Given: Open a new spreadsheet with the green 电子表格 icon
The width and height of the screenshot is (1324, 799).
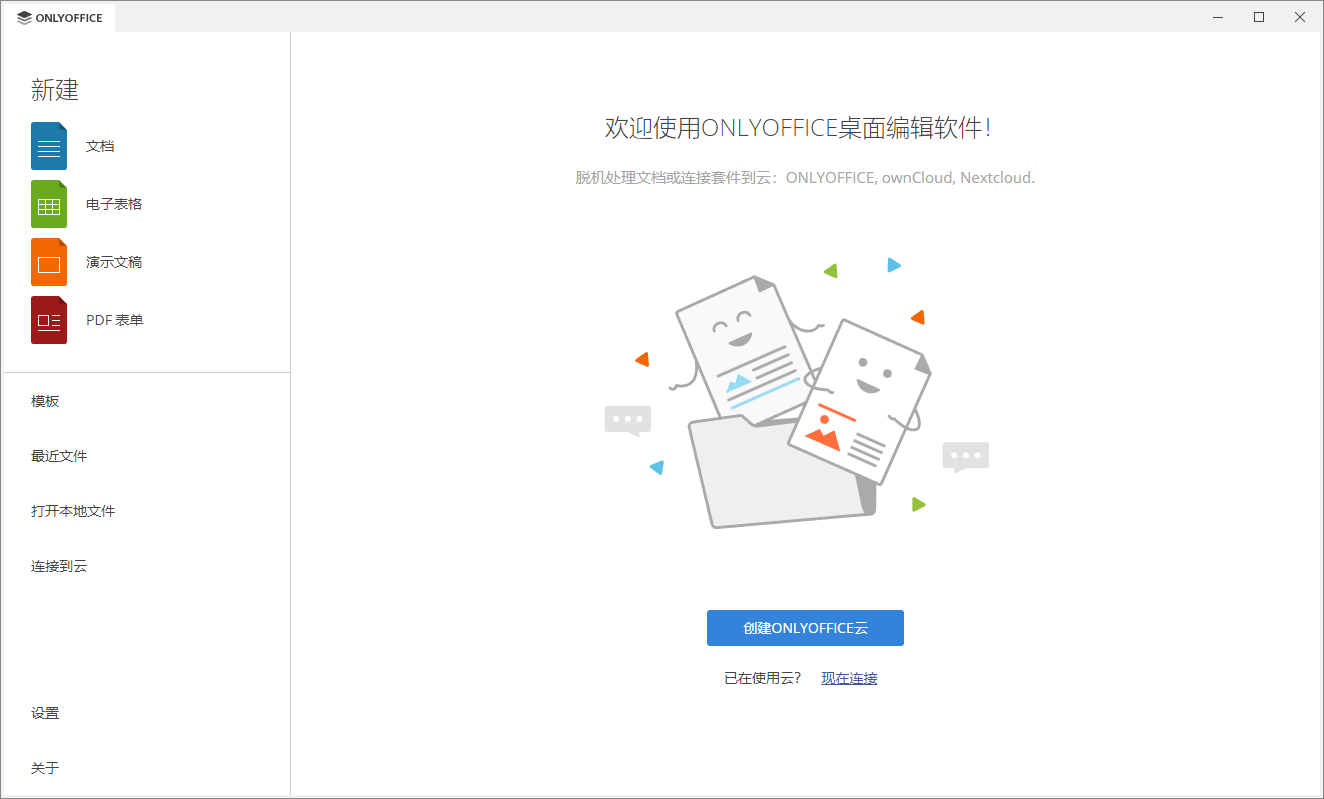Looking at the screenshot, I should (48, 203).
